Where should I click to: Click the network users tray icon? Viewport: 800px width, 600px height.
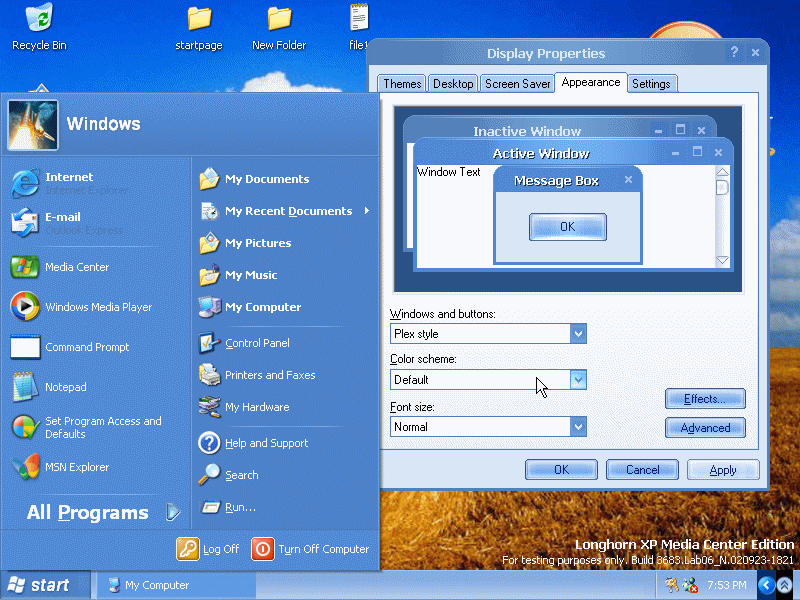(x=690, y=585)
